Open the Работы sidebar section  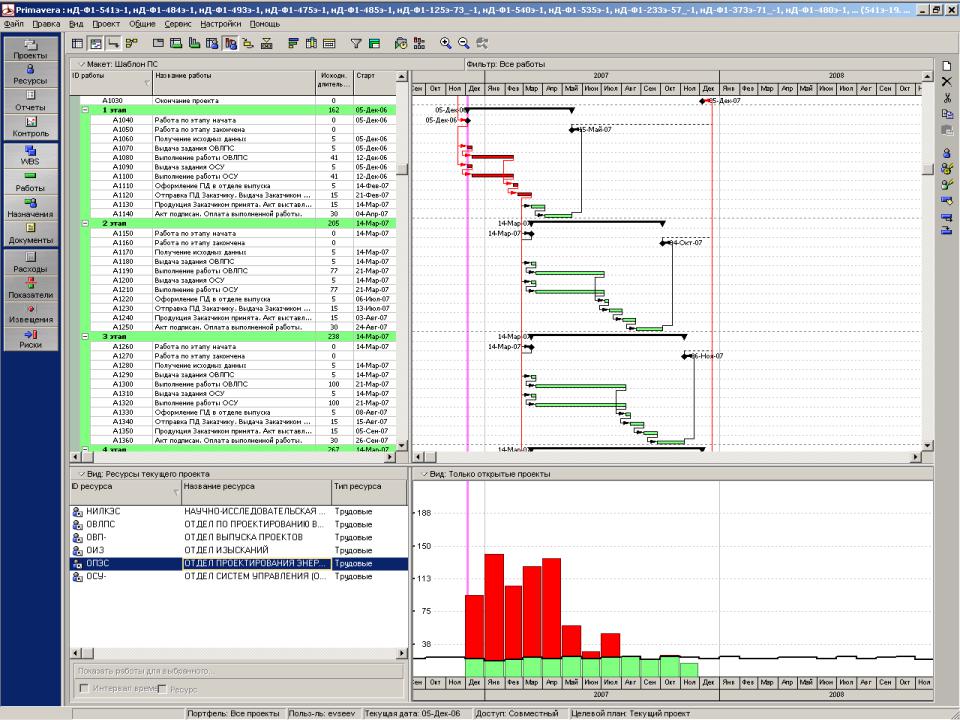point(31,182)
